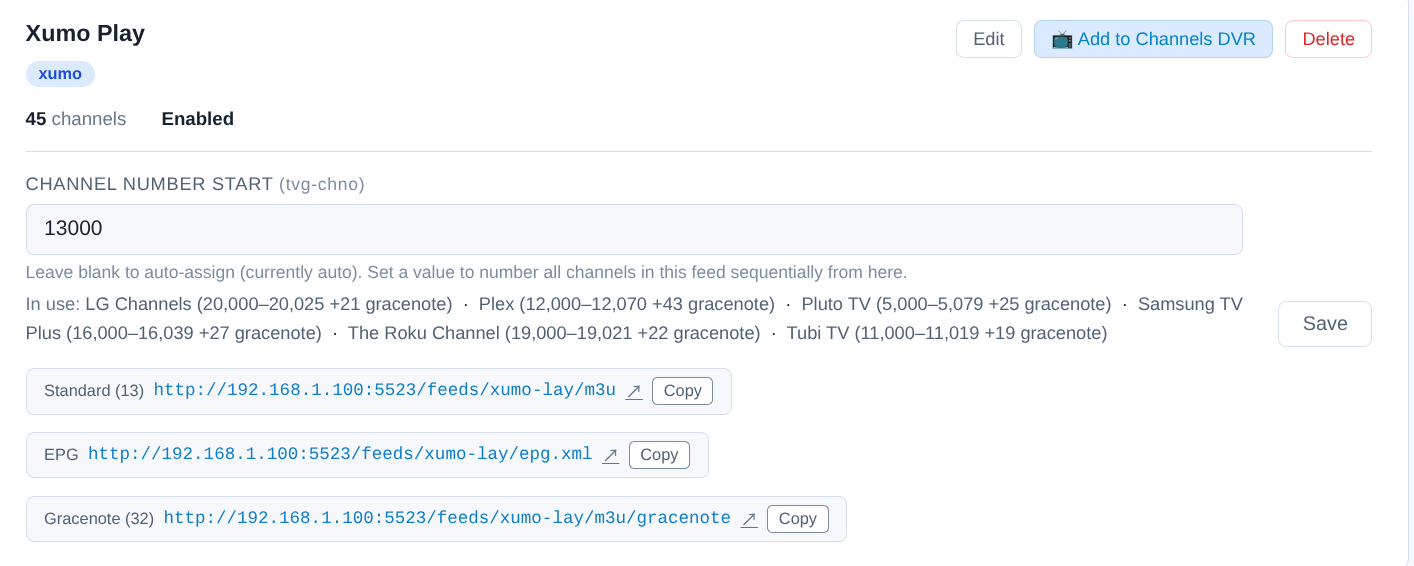Viewport: 1414px width, 566px height.
Task: Open the xumo-lay/epg.xml URL link
Action: 340,455
